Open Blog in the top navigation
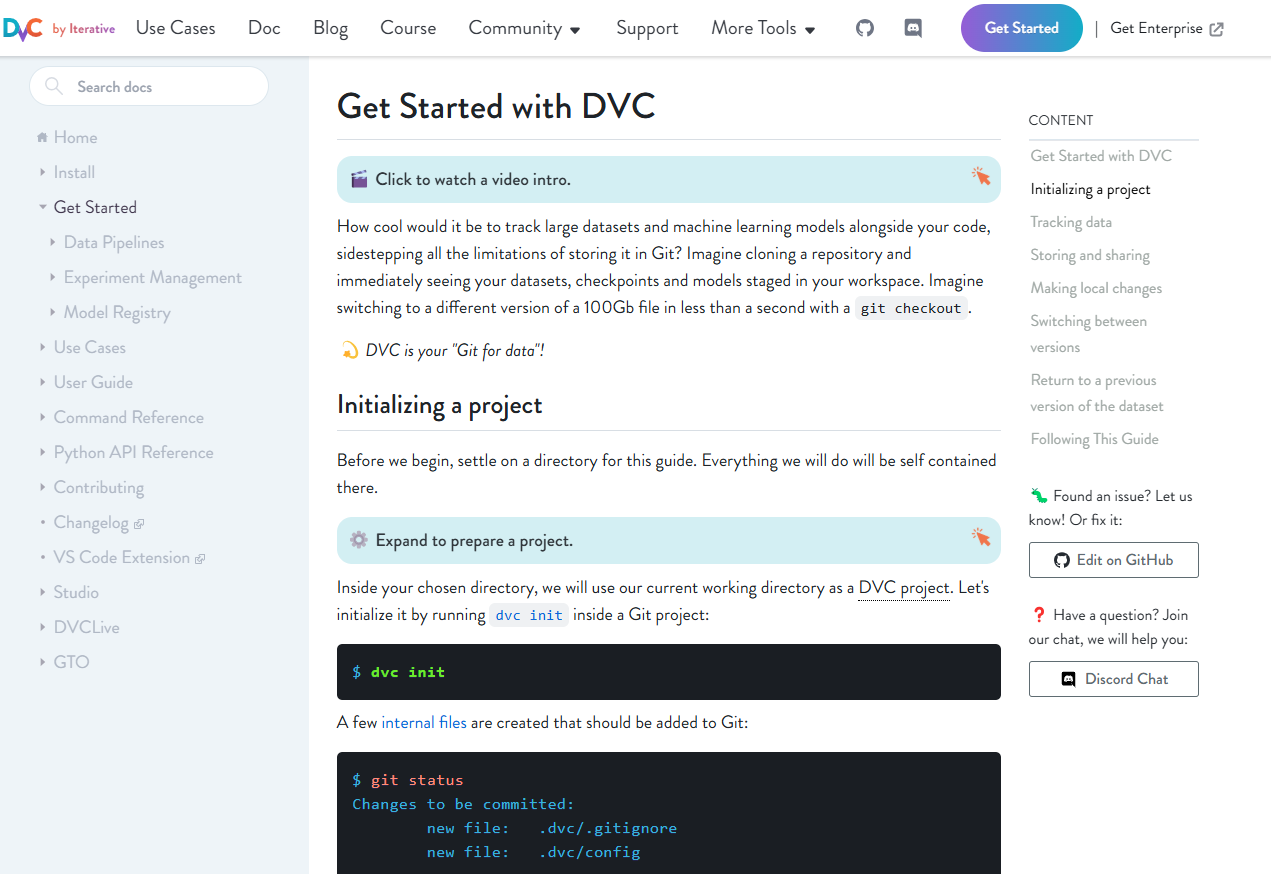 point(330,28)
